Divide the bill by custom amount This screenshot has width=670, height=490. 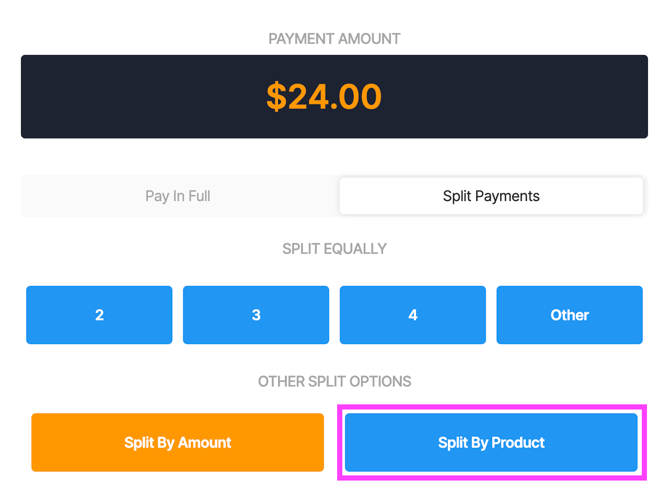pos(178,442)
